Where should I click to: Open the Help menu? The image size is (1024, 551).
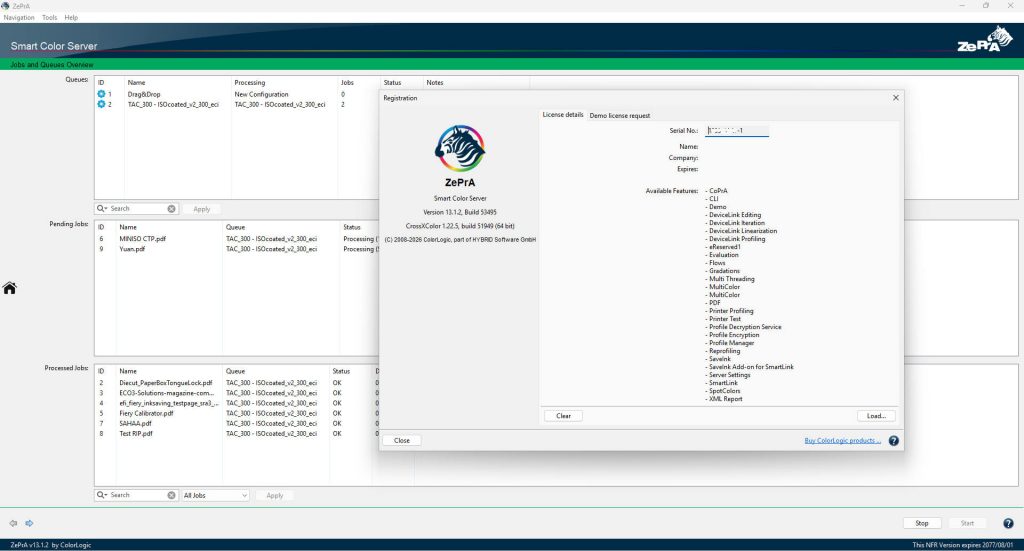[x=71, y=18]
